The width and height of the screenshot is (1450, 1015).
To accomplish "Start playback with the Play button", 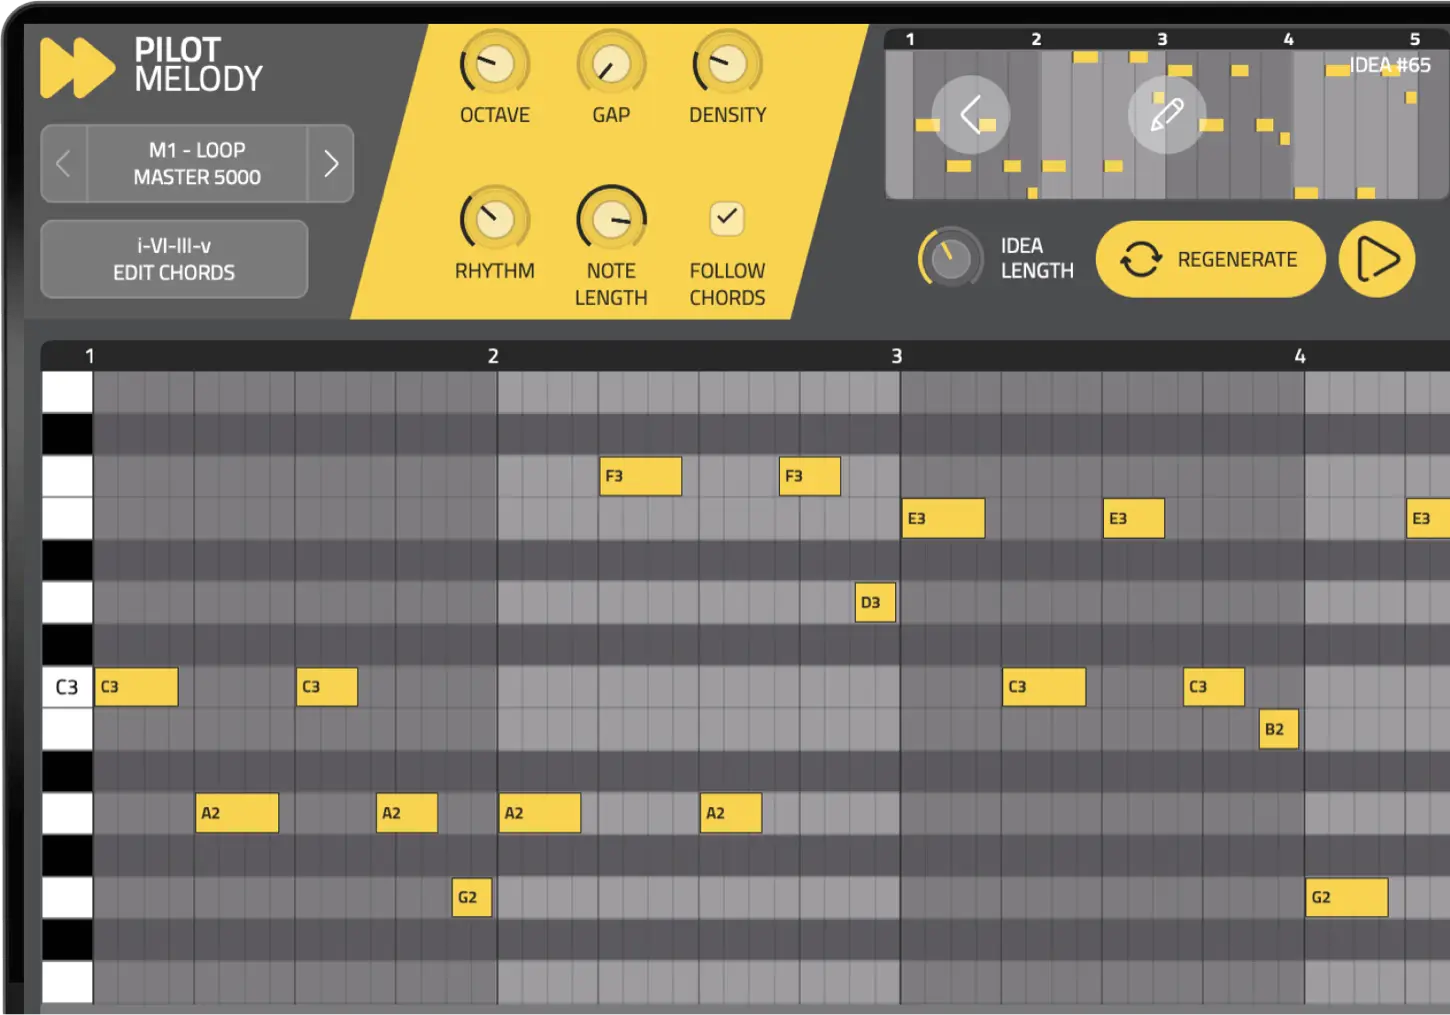I will coord(1377,258).
